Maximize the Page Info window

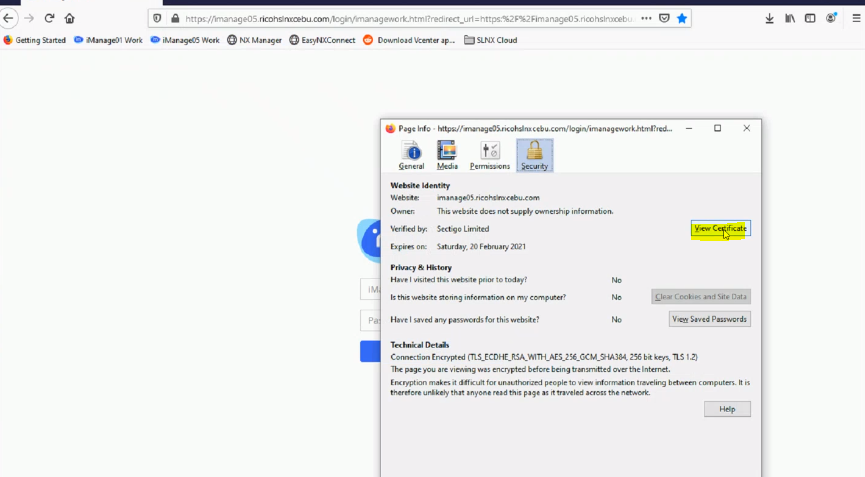pos(718,128)
